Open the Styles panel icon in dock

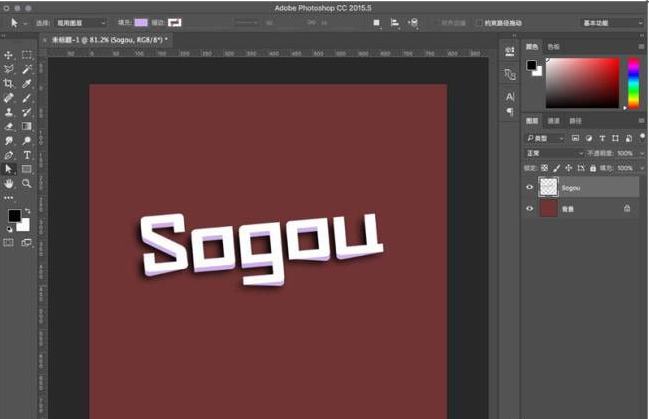[510, 75]
